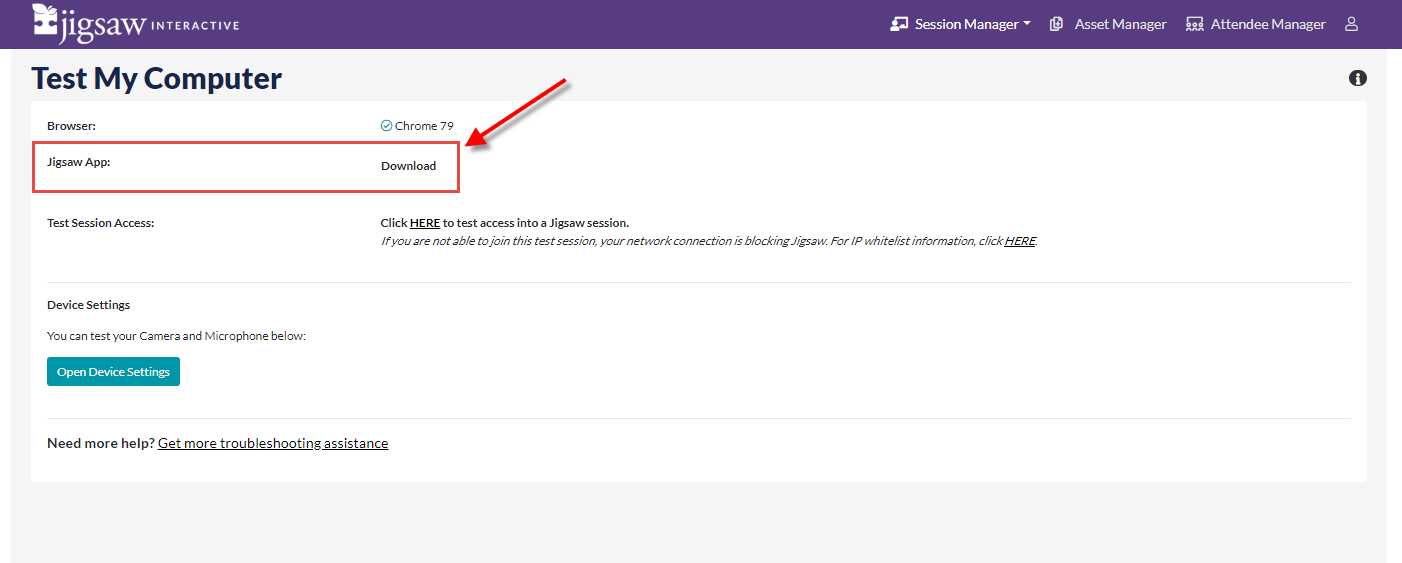Open the Session Manager menu label
Image resolution: width=1402 pixels, height=563 pixels.
(x=966, y=24)
